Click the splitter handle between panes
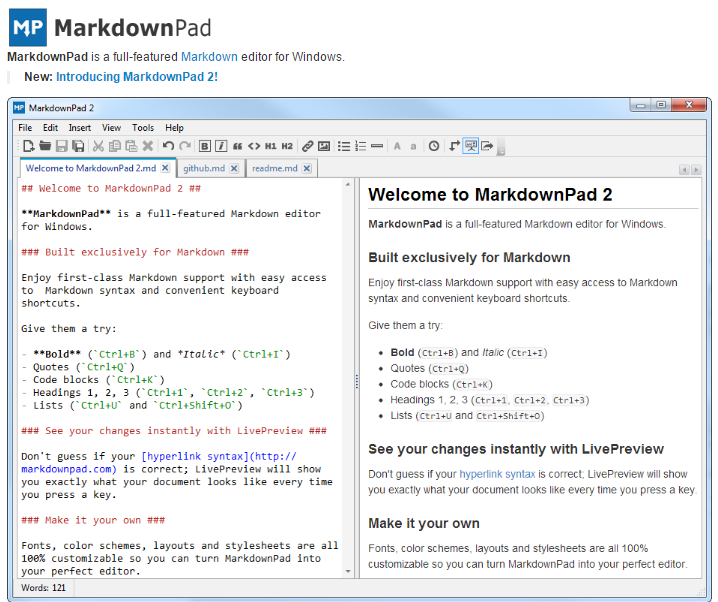This screenshot has width=718, height=602. click(357, 381)
